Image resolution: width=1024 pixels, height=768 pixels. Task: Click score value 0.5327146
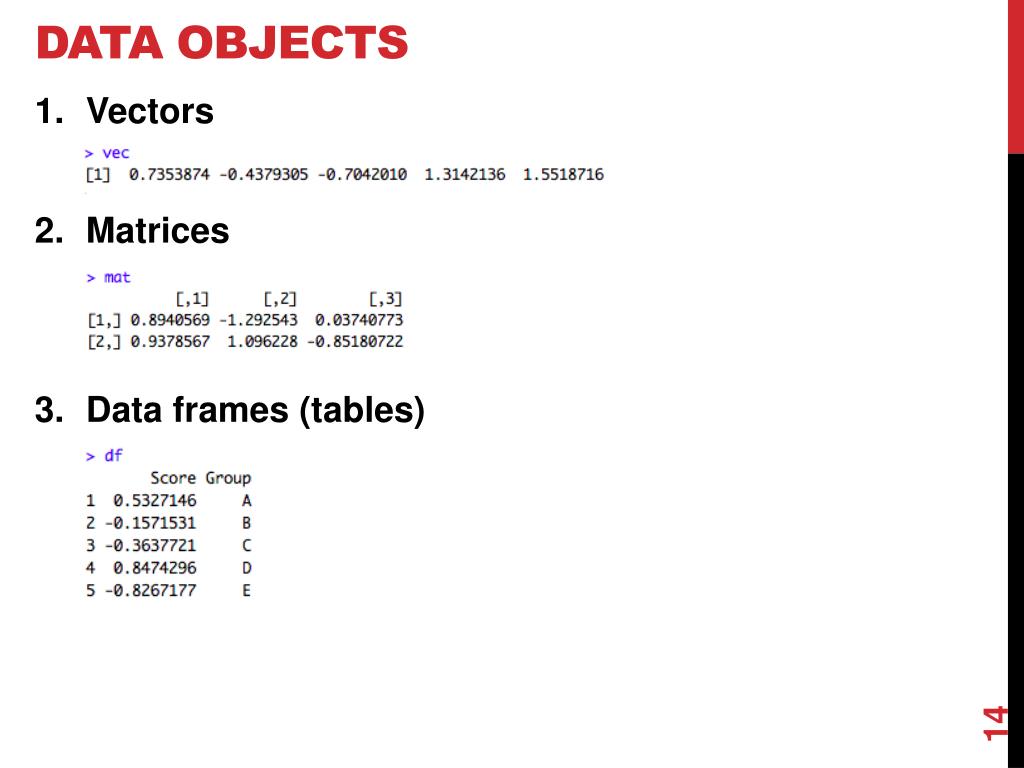pos(154,501)
